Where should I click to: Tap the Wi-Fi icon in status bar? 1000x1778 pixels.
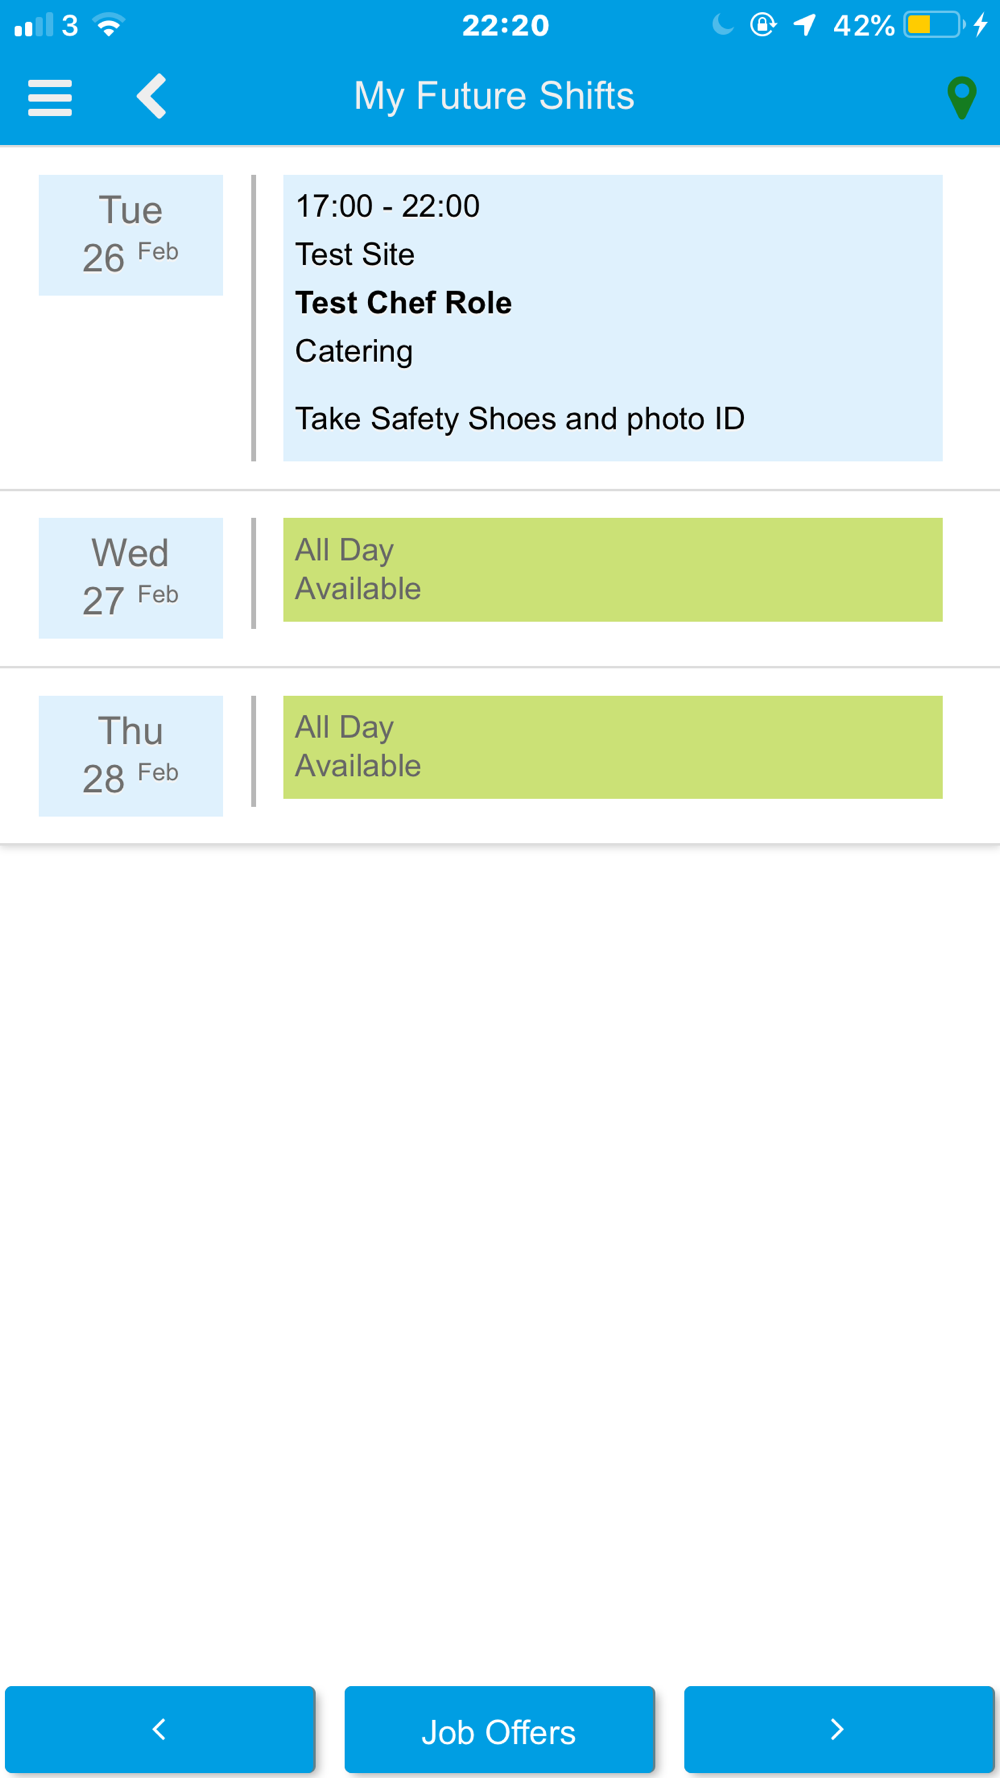[109, 25]
